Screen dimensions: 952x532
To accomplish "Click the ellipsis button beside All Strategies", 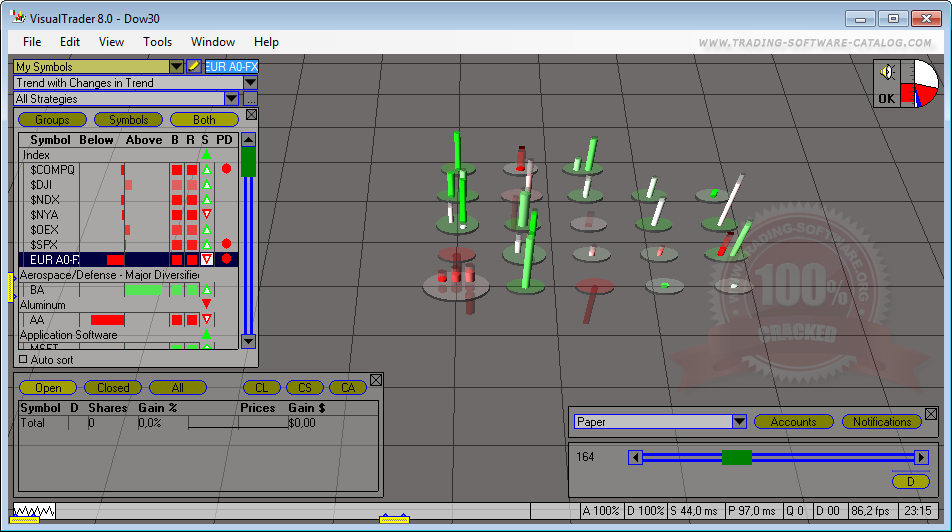I will pos(250,99).
